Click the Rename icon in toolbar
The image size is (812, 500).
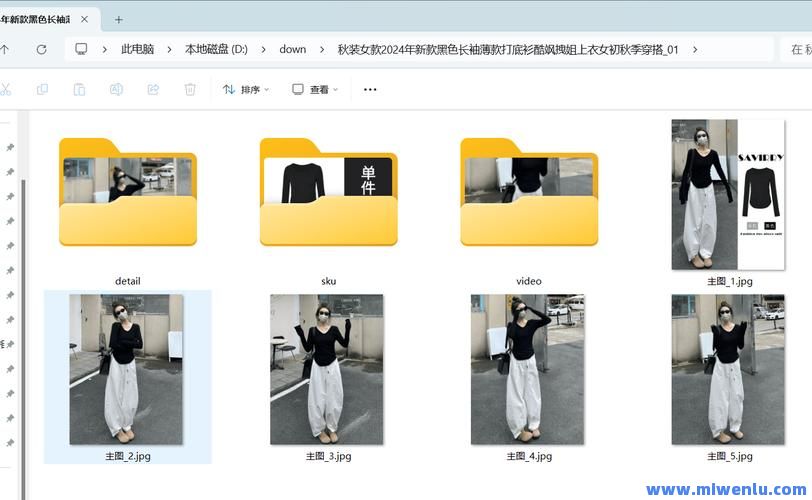click(116, 89)
